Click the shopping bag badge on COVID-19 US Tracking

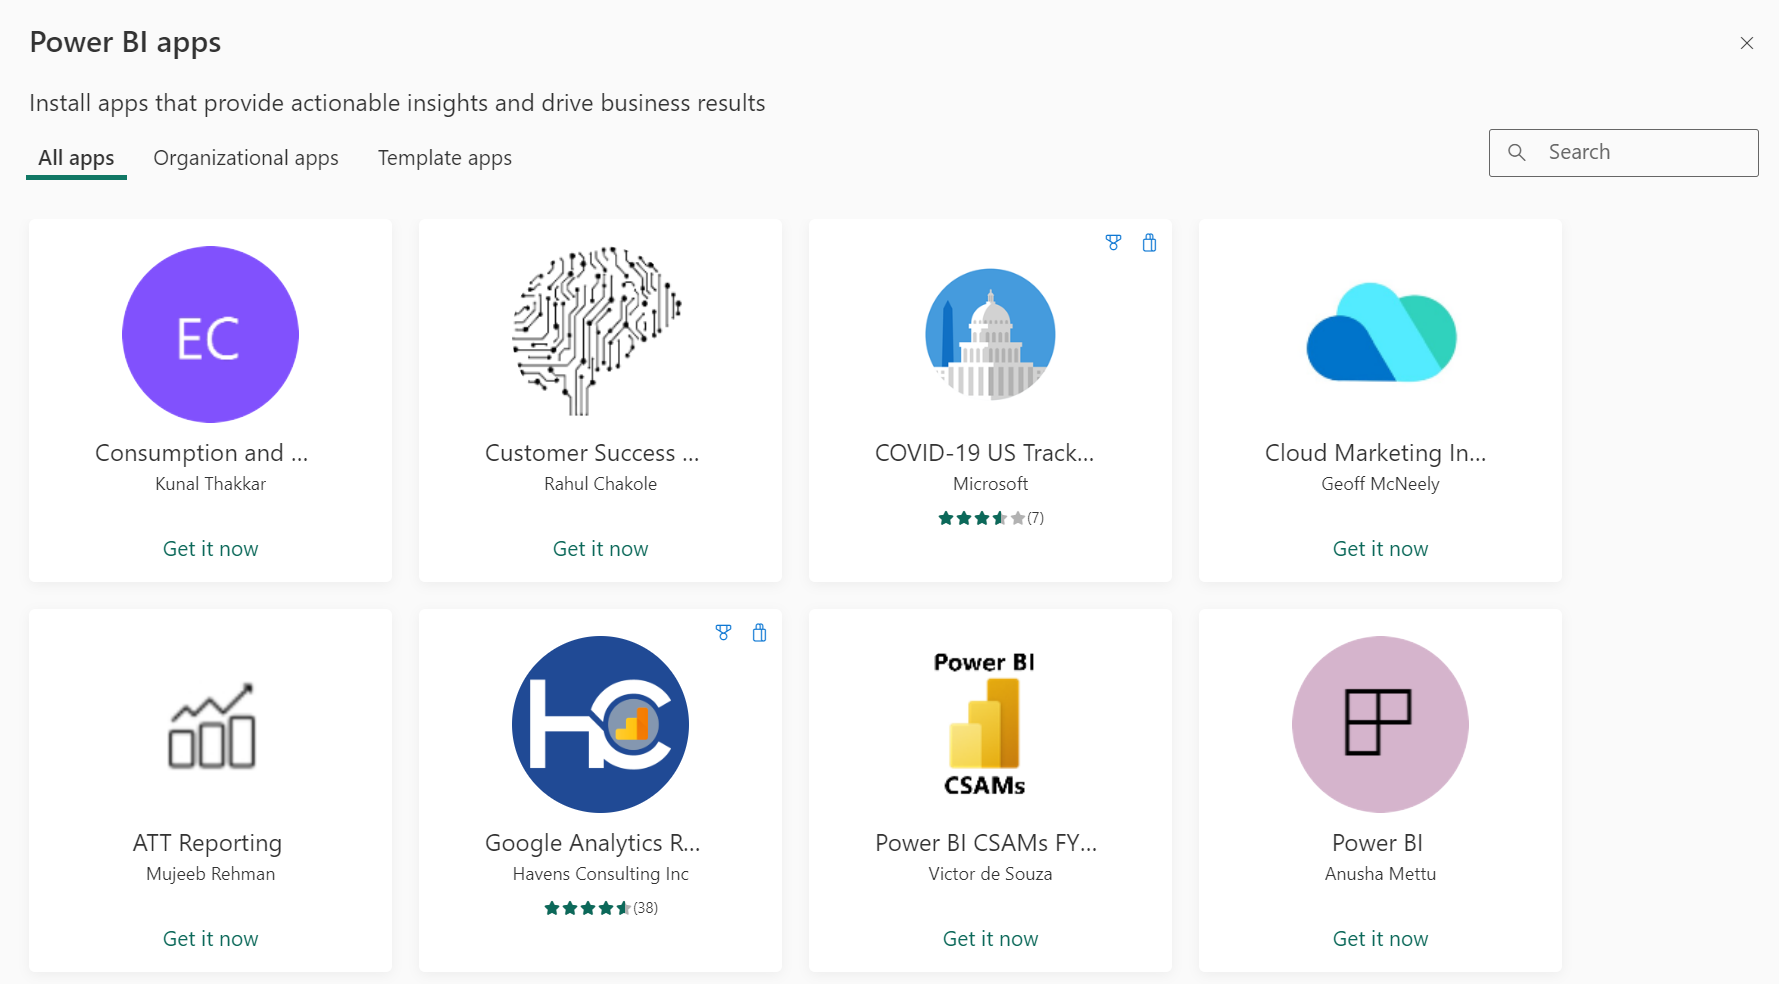click(x=1149, y=242)
